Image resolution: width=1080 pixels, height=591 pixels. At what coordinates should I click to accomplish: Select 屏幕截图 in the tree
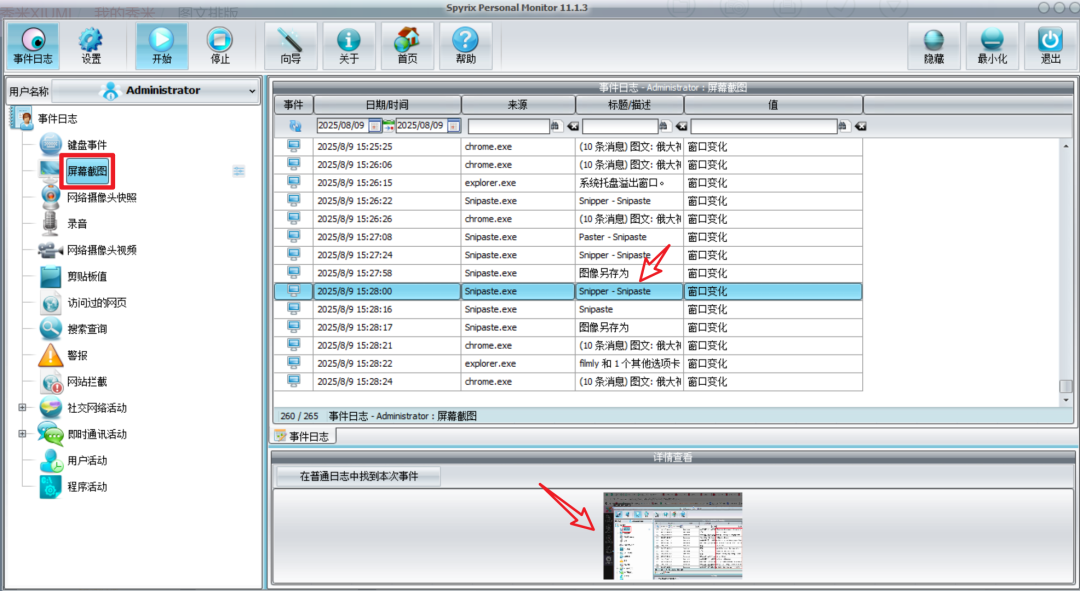click(87, 171)
